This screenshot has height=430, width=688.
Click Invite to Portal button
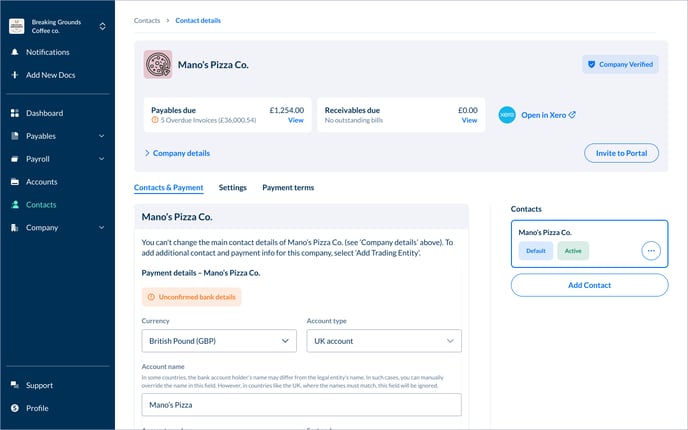(621, 153)
